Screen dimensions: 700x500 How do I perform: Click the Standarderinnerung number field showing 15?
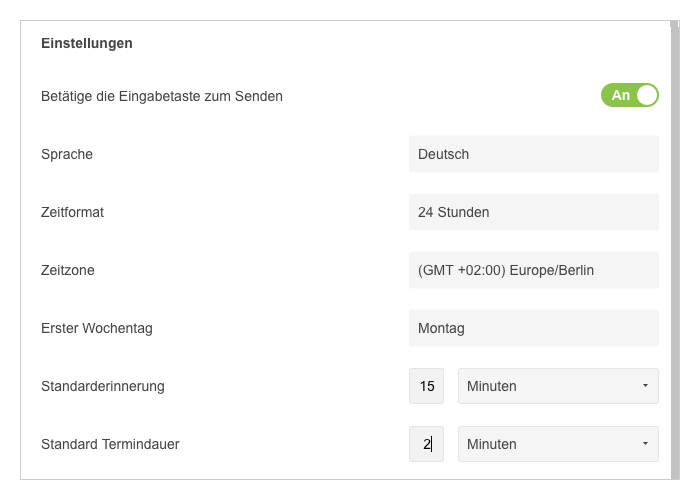tap(426, 386)
